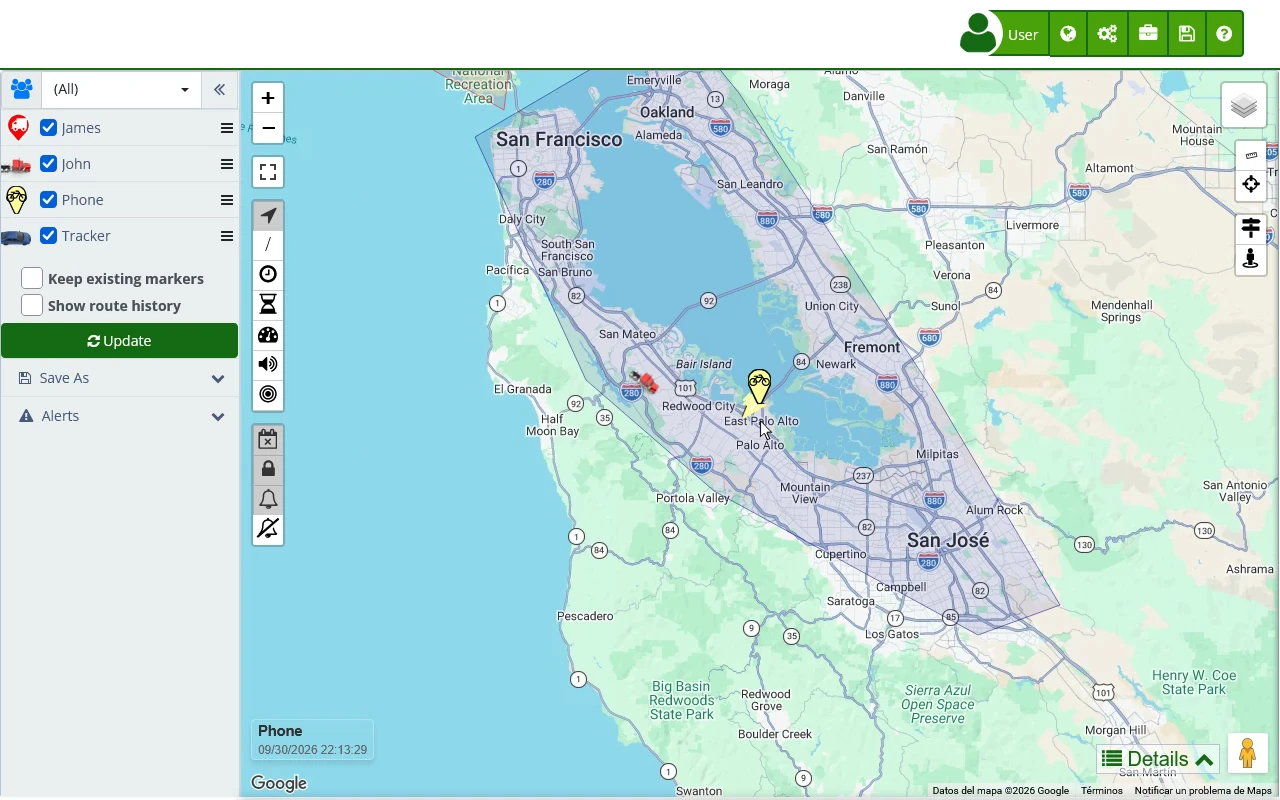This screenshot has width=1280, height=800.
Task: Click the speaker sound icon
Action: (x=268, y=365)
